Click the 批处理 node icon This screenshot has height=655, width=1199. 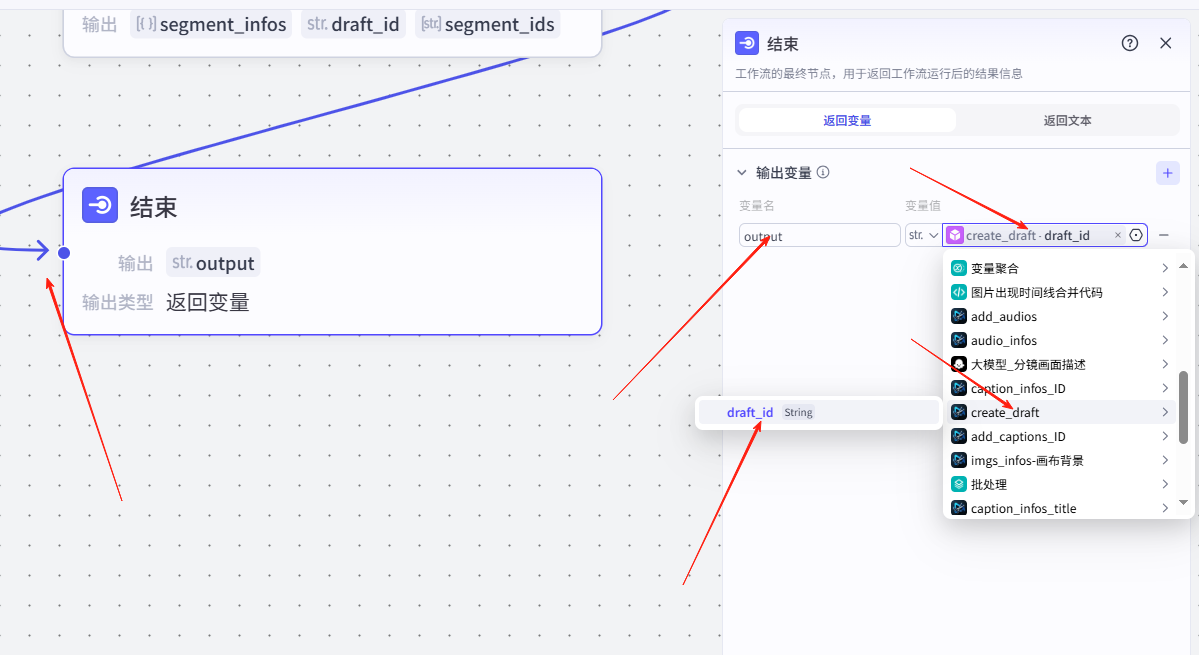tap(958, 484)
